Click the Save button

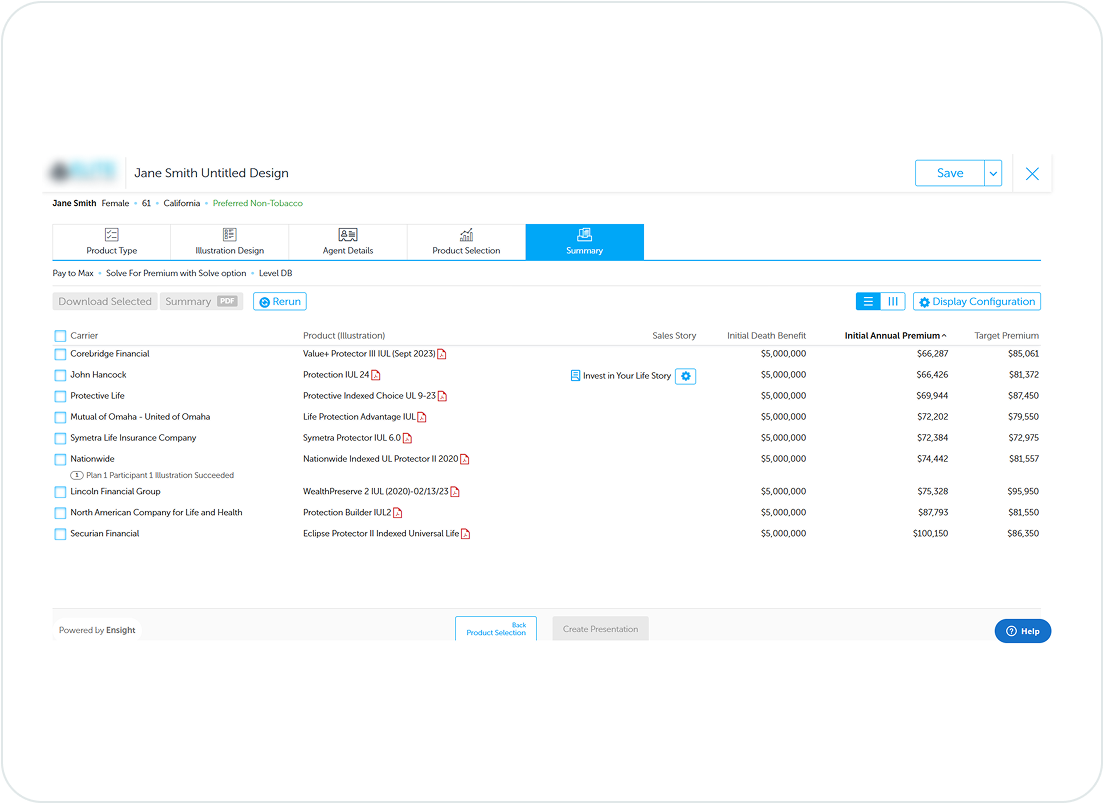(x=950, y=174)
